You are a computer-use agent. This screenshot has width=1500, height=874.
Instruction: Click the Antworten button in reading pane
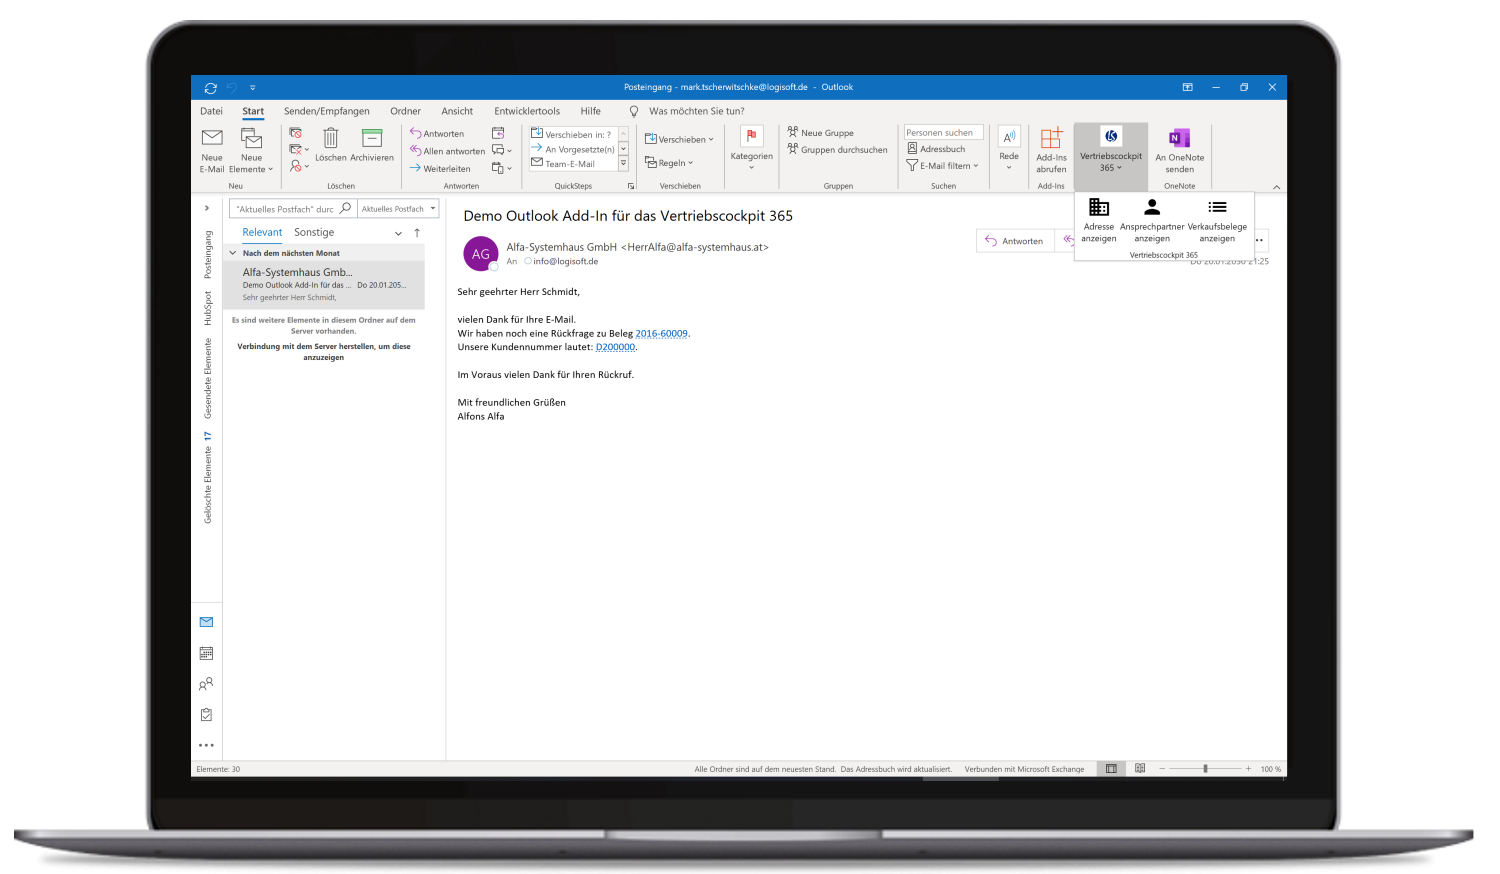1014,241
